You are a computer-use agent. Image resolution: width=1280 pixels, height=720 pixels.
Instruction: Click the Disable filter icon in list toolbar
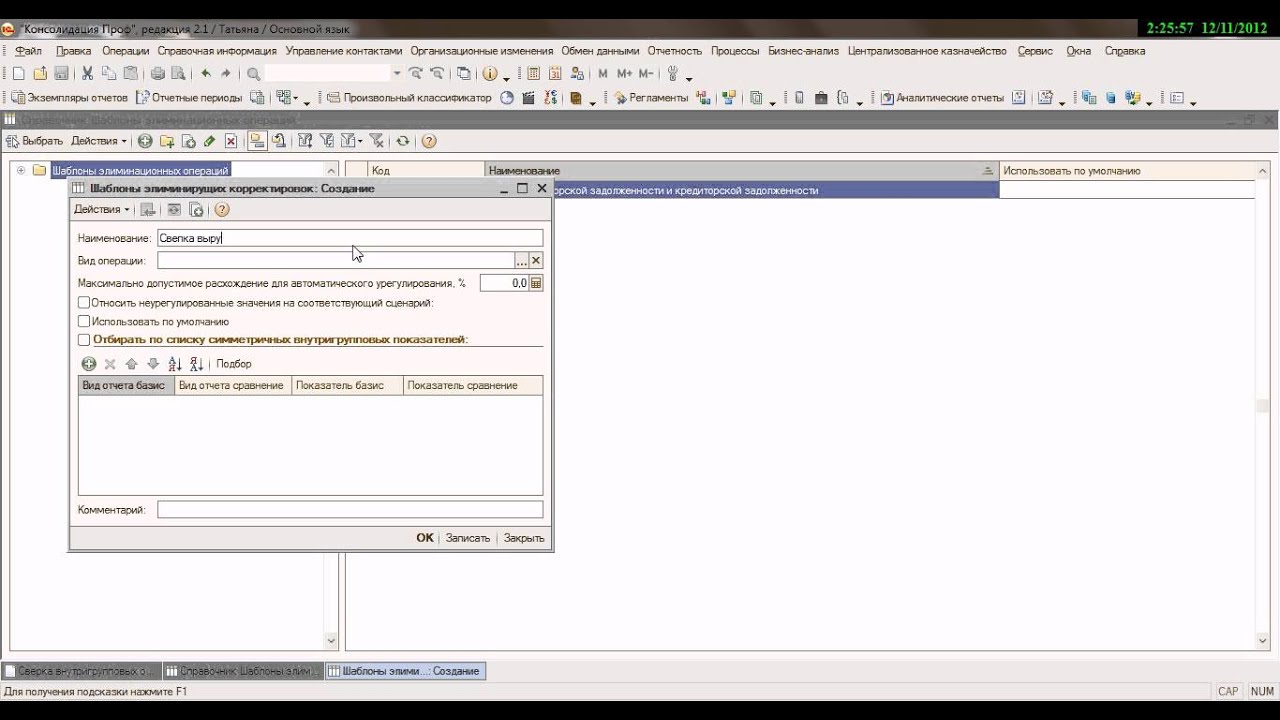point(377,141)
